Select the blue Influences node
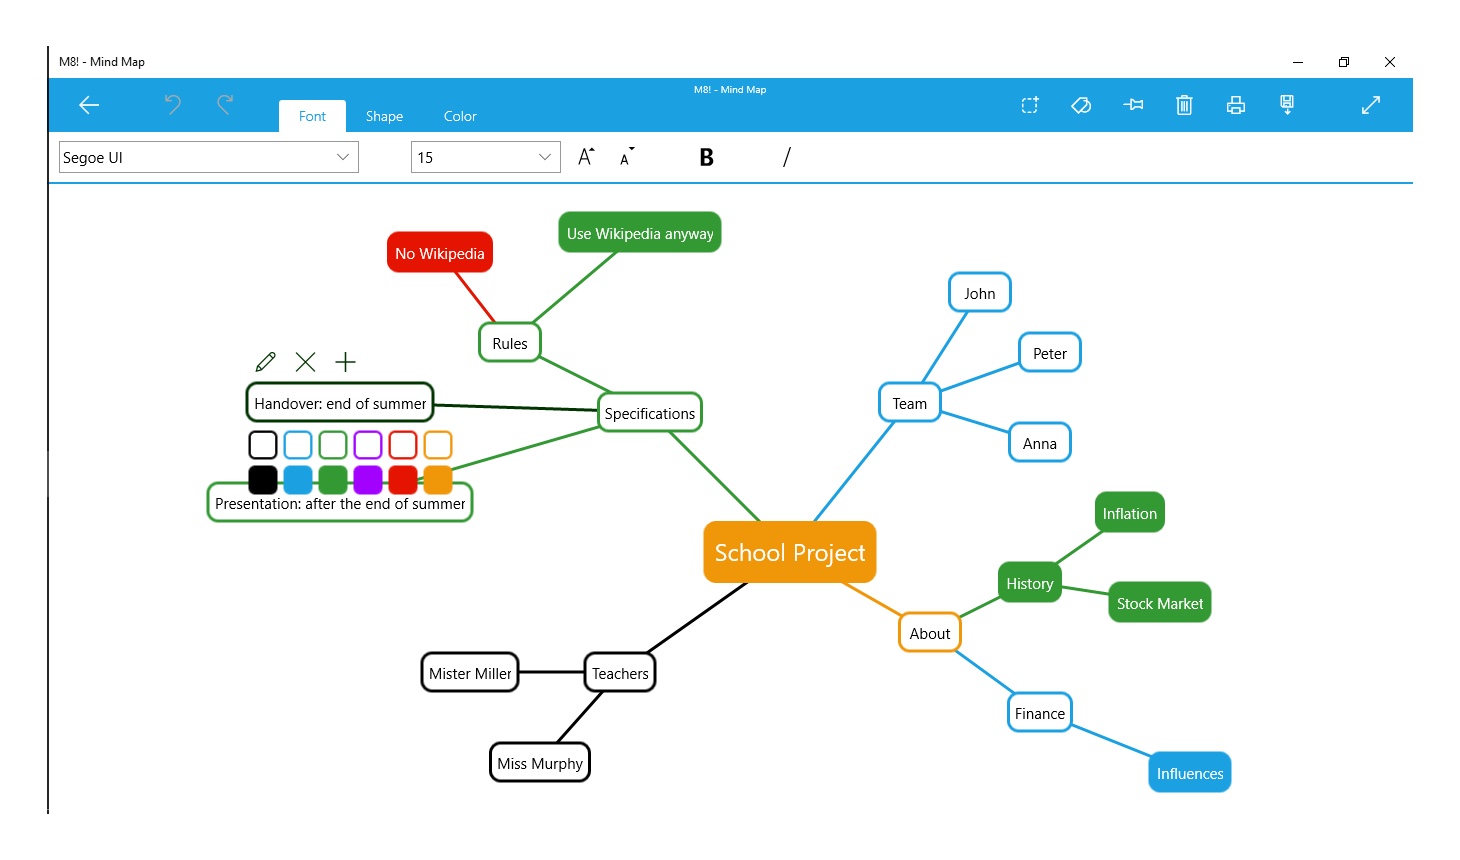Screen dimensions: 1460x860 coord(1190,773)
